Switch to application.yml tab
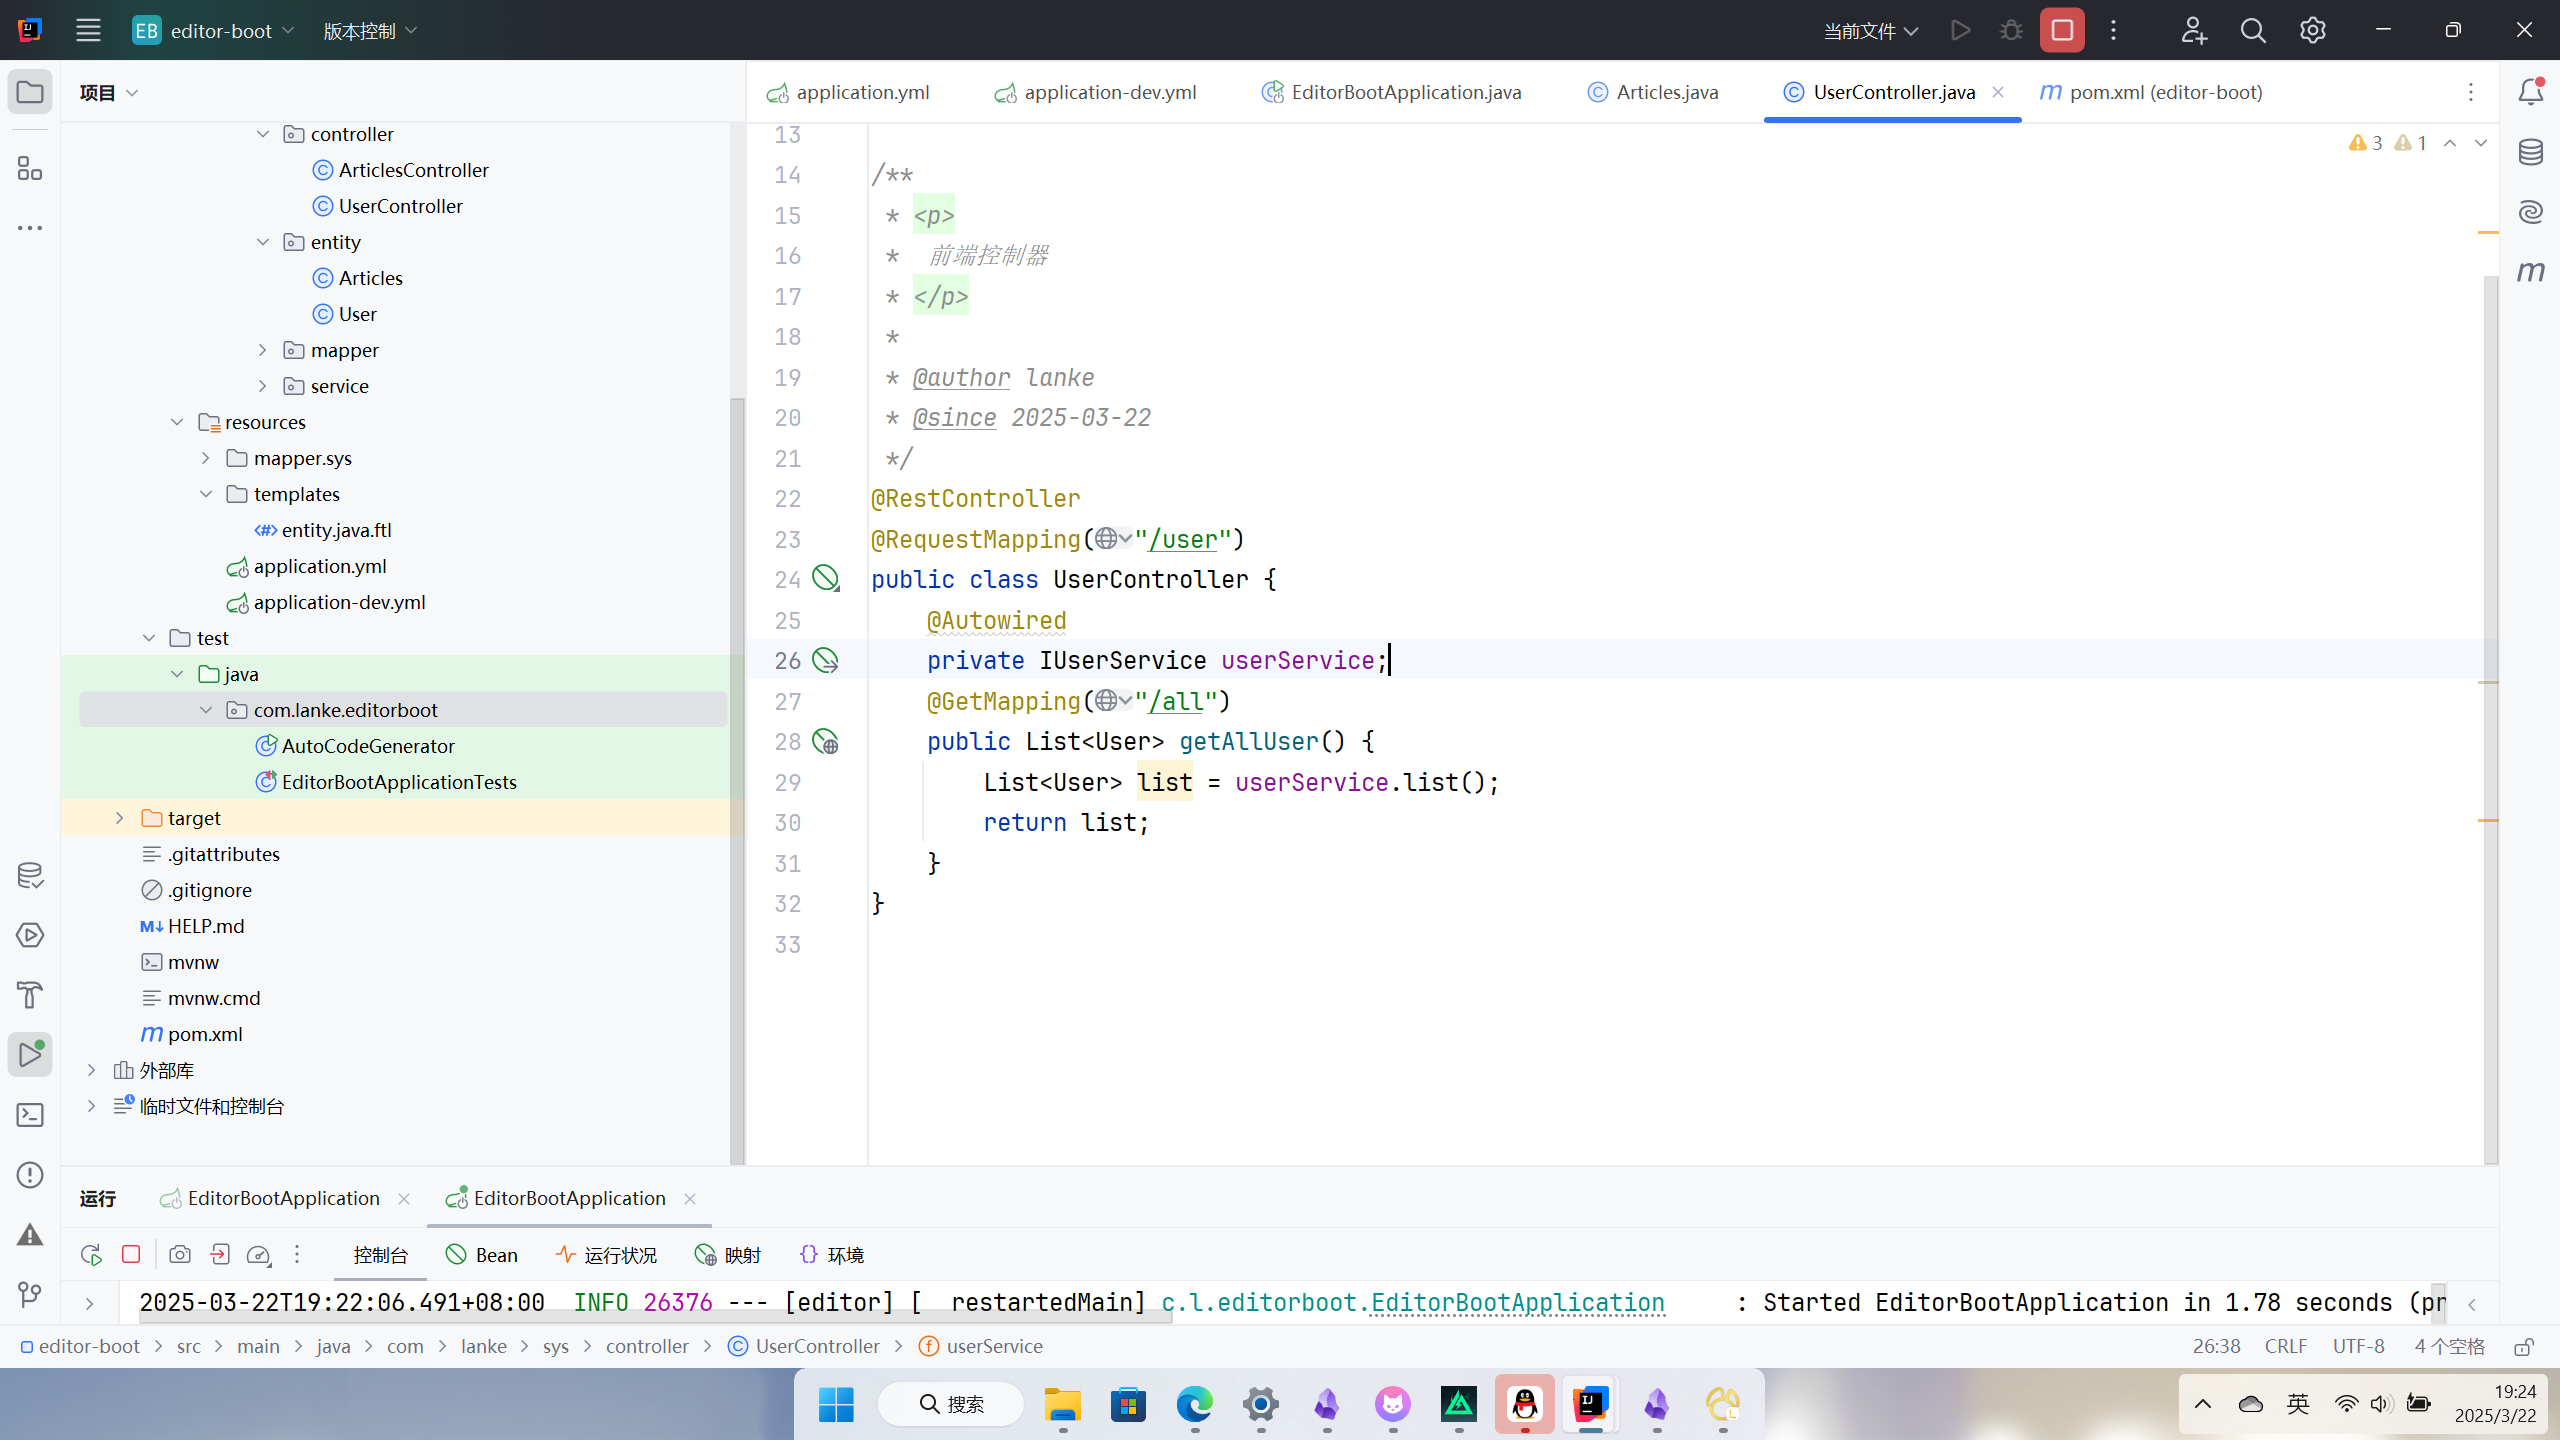The height and width of the screenshot is (1440, 2560). pos(848,92)
